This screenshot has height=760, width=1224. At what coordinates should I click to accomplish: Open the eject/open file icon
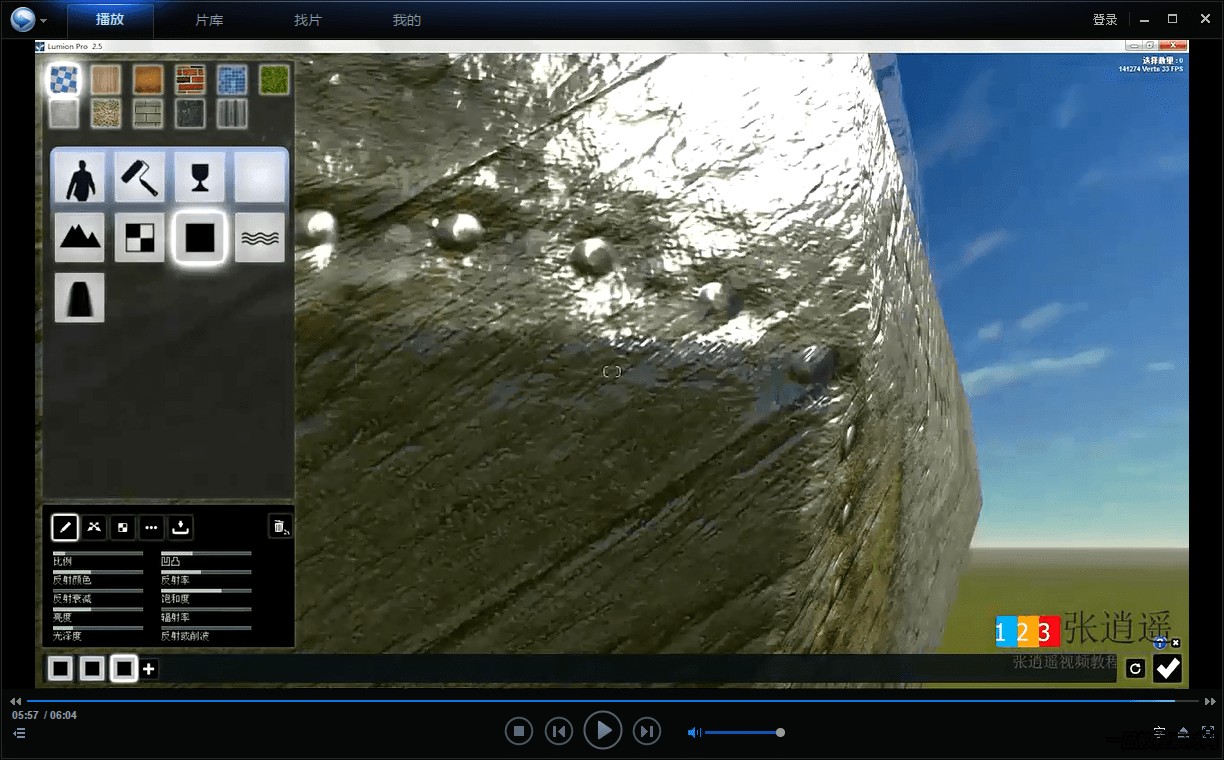[1184, 733]
